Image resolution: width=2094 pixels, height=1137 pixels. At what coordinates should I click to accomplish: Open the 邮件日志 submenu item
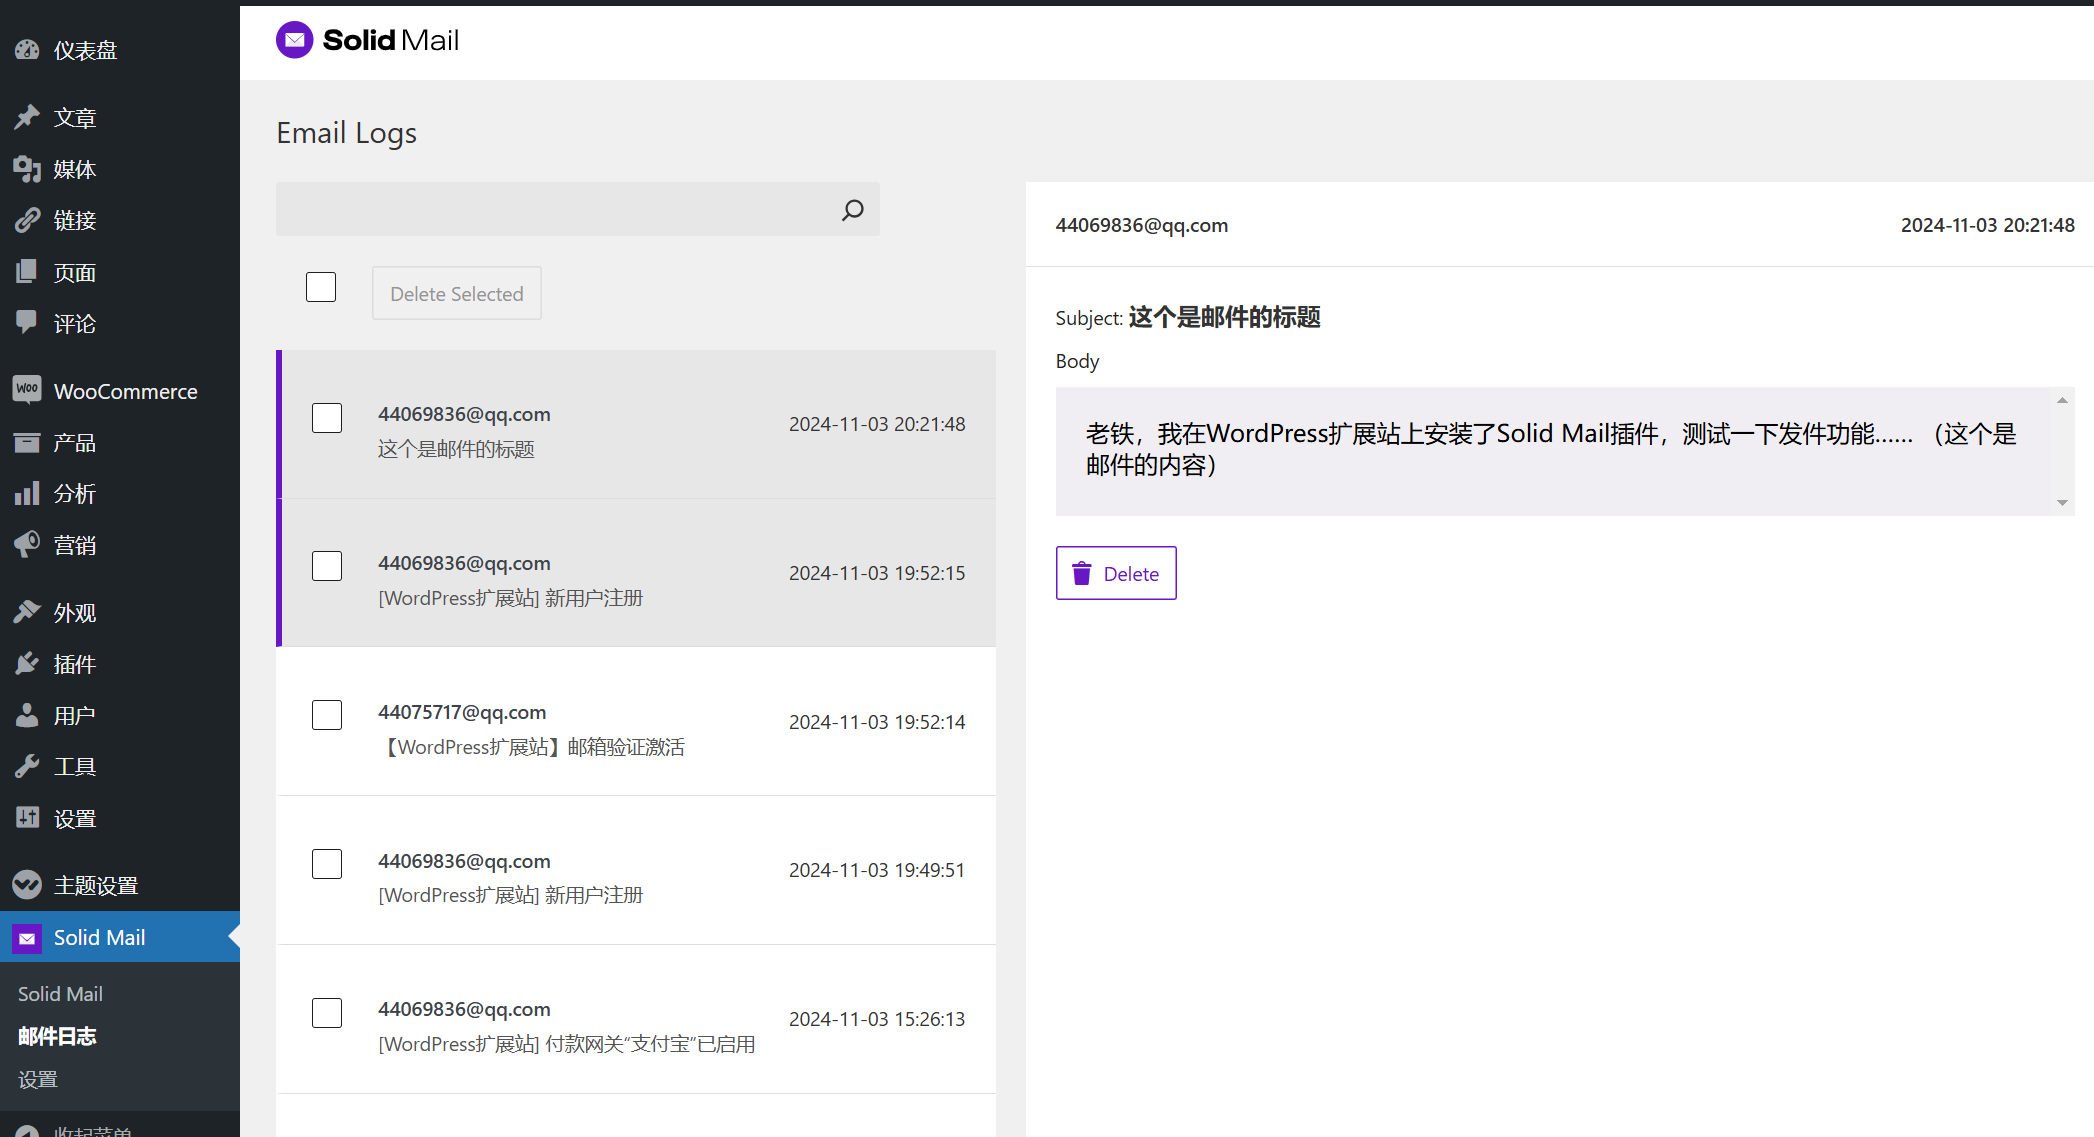point(57,1036)
